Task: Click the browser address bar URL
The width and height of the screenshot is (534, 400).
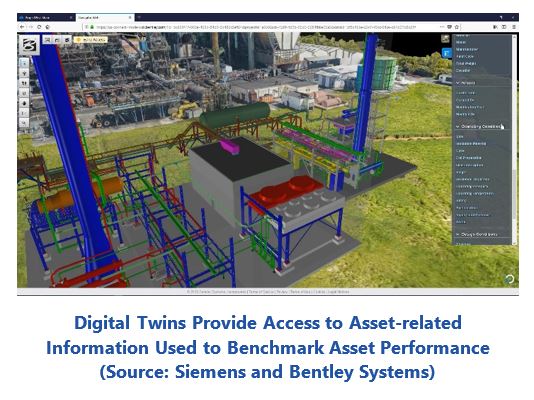Action: coord(255,27)
